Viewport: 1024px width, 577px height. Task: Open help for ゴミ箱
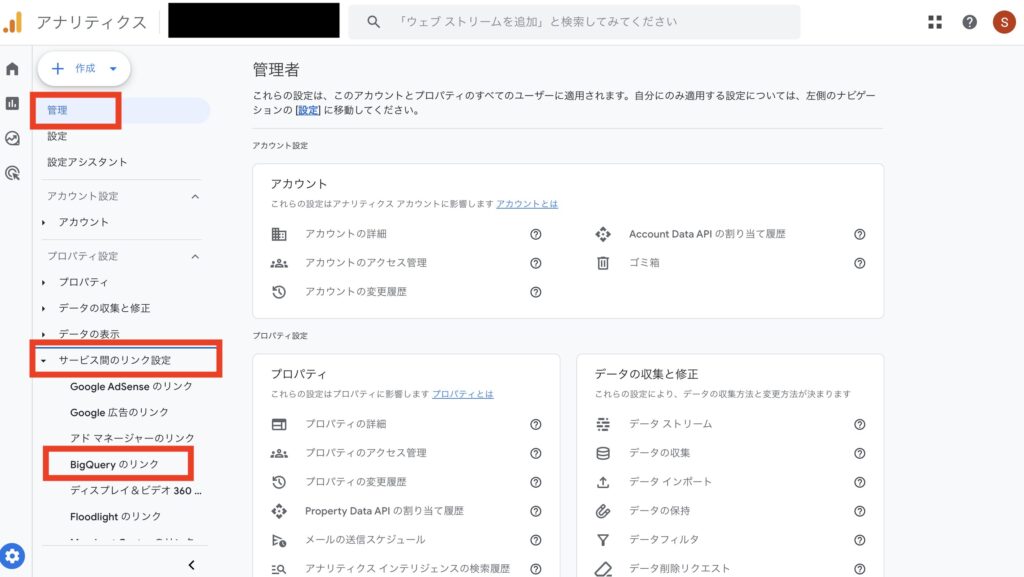[x=859, y=263]
